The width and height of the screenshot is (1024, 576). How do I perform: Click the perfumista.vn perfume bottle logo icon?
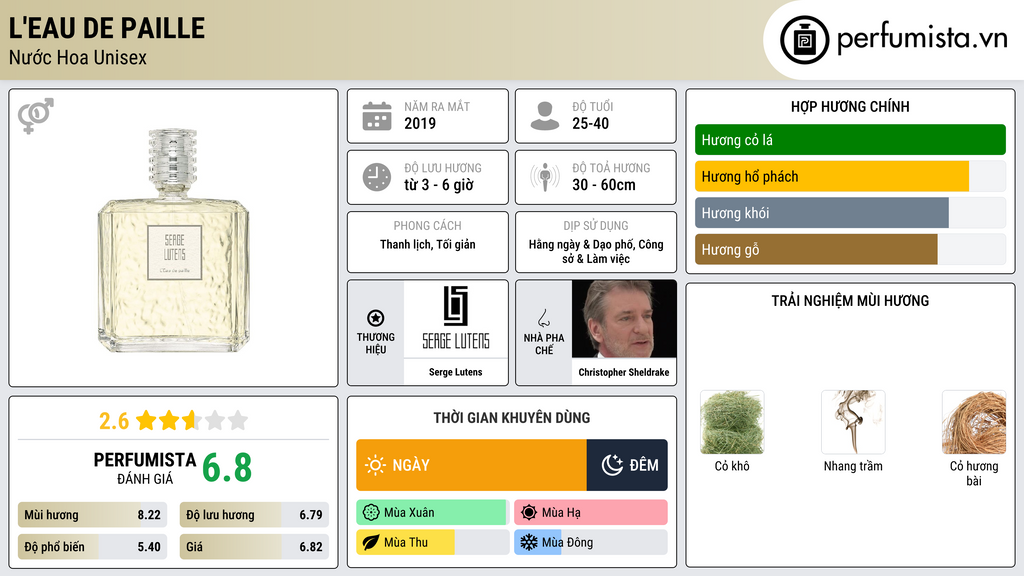[804, 40]
